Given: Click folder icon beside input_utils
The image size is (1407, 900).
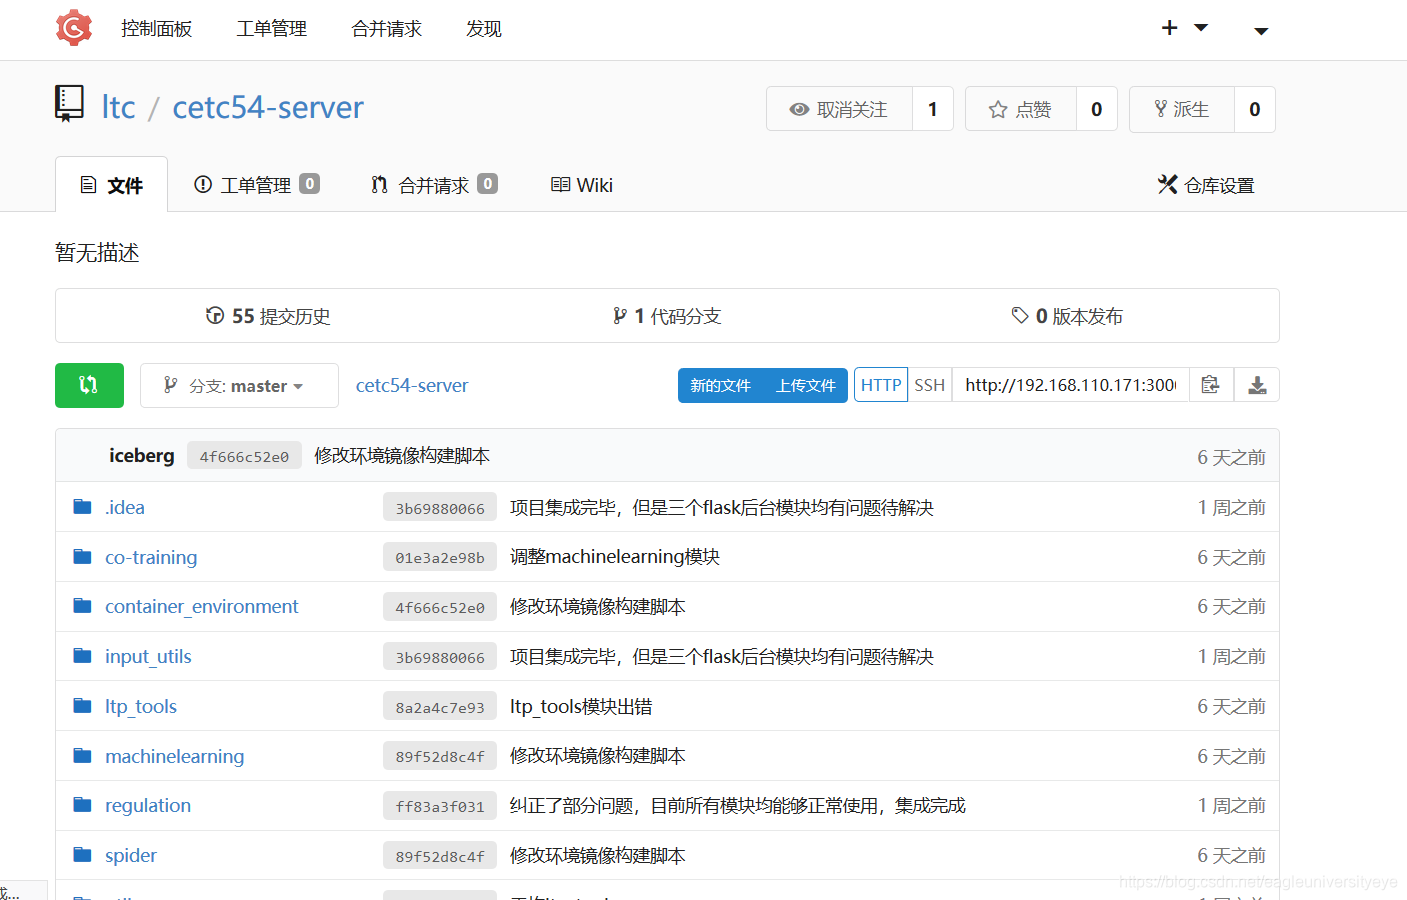Looking at the screenshot, I should (x=83, y=656).
